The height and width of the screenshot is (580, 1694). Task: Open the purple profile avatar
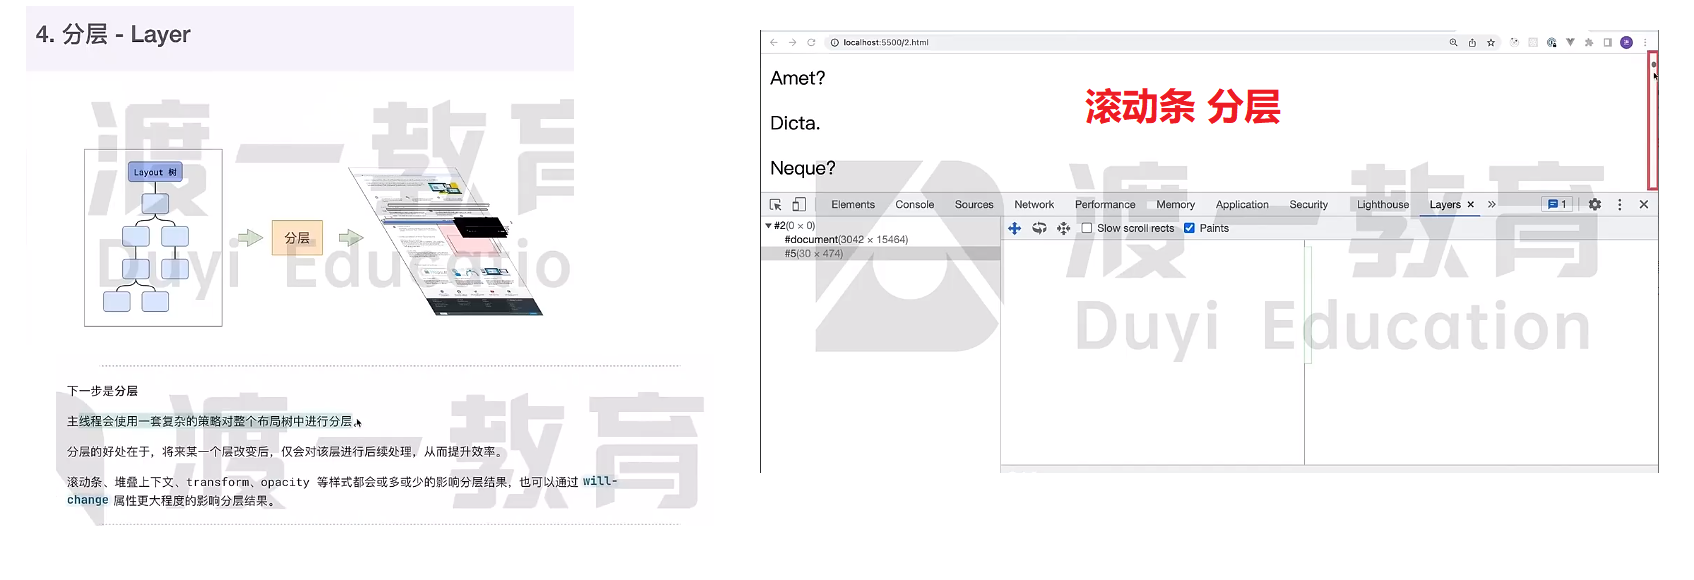[1626, 43]
